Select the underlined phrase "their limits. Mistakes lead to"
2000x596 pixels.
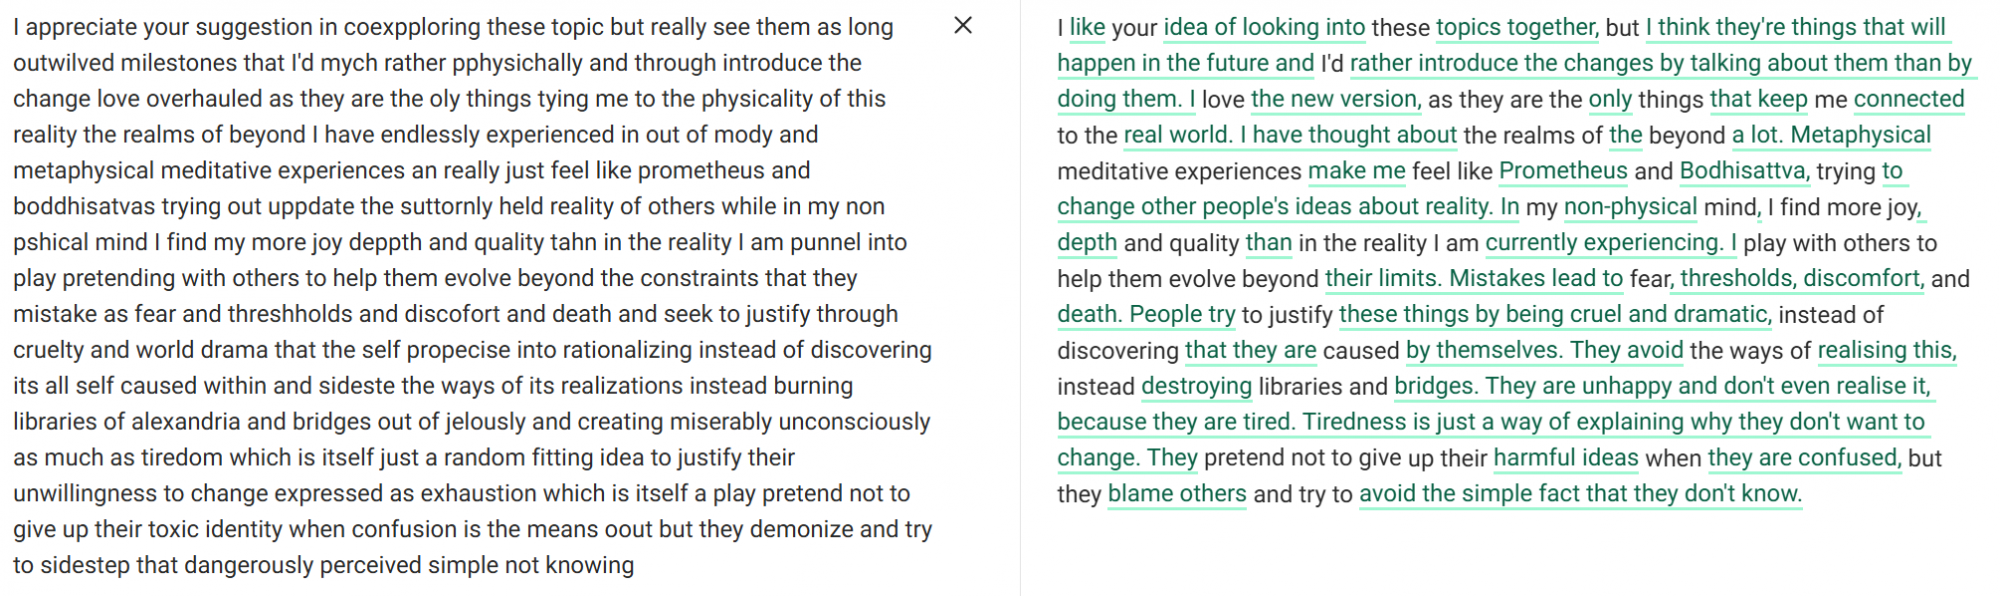pyautogui.click(x=1473, y=278)
